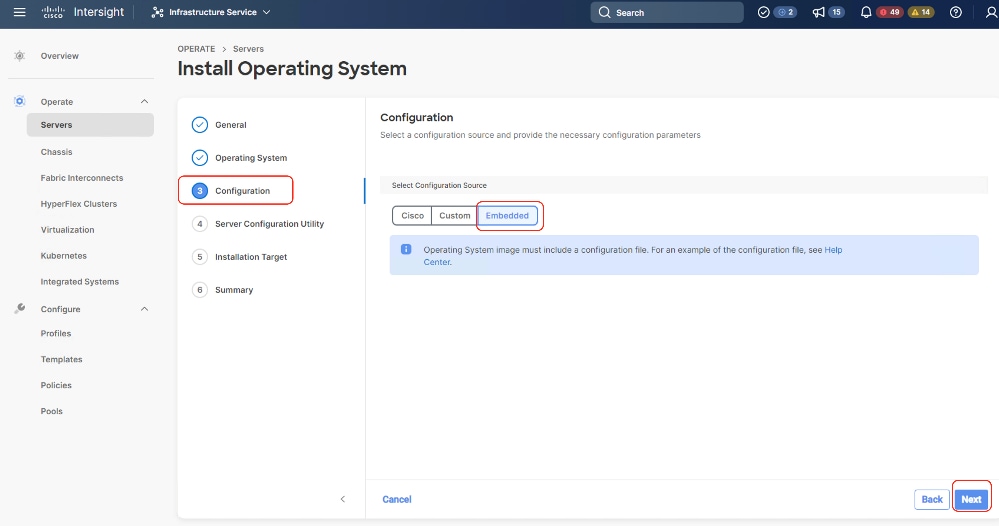Open the Help Center link
This screenshot has width=999, height=526.
tap(833, 250)
